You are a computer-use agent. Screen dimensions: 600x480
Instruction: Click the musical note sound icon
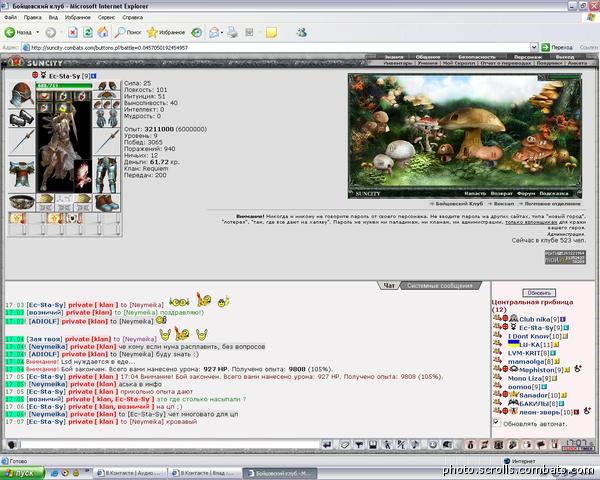click(x=415, y=445)
